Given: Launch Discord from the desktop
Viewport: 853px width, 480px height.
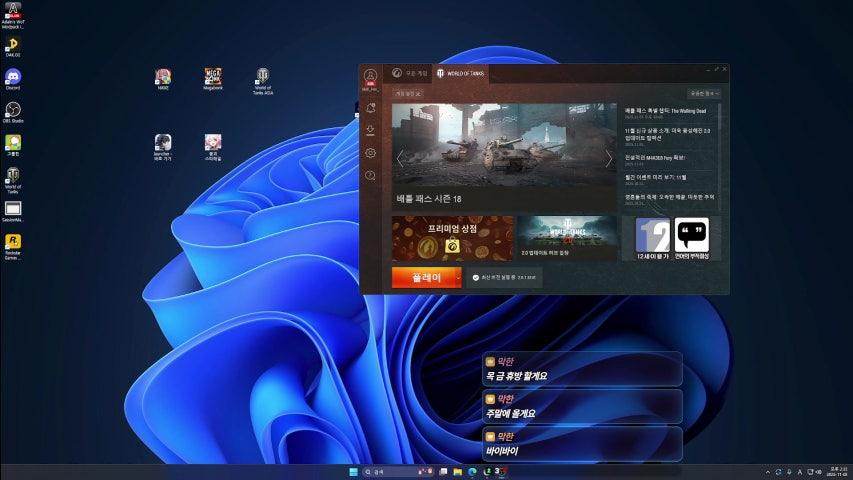Looking at the screenshot, I should (13, 78).
